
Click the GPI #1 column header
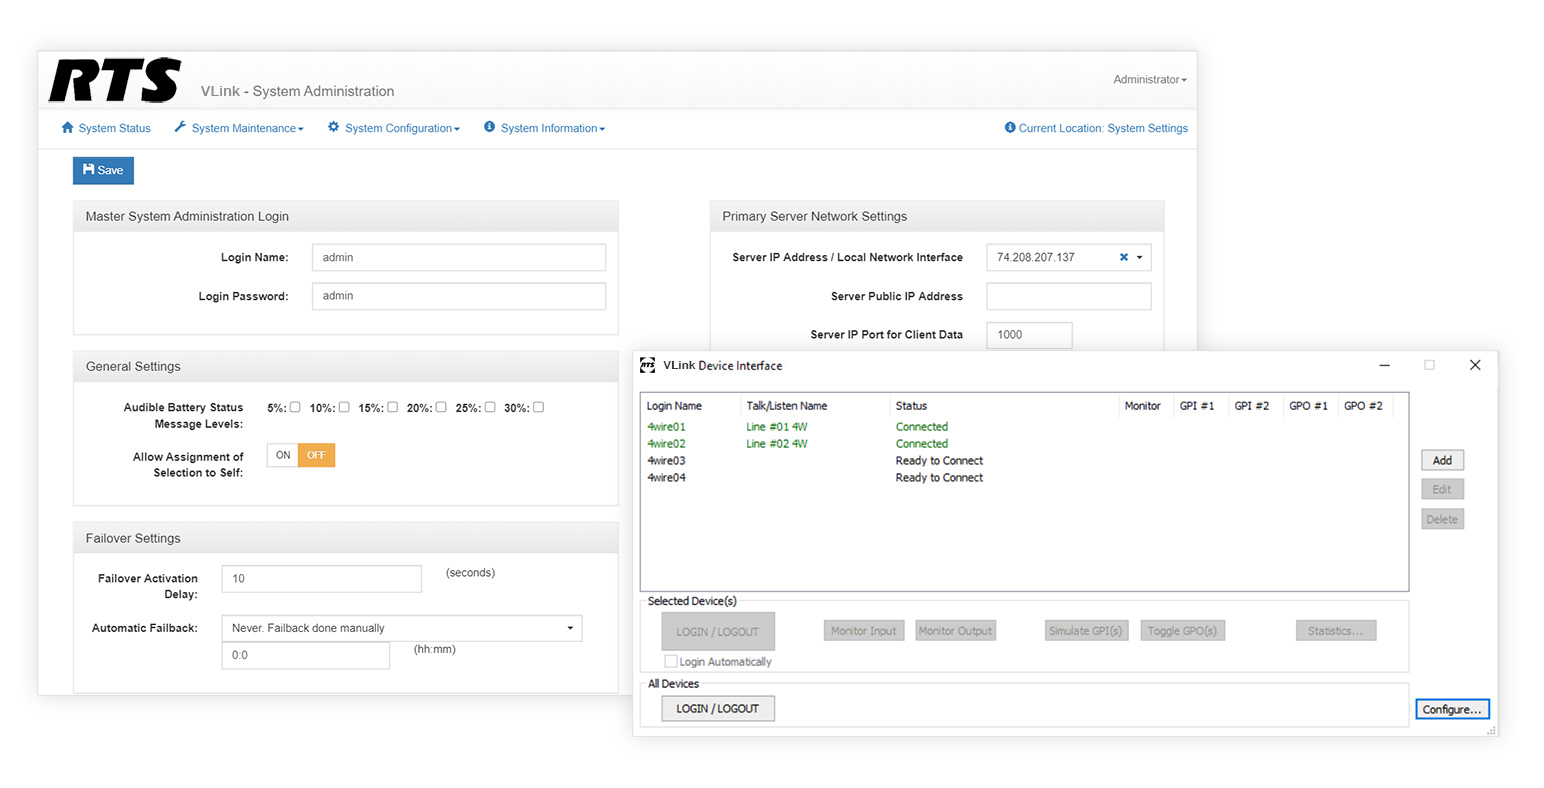pos(1197,406)
